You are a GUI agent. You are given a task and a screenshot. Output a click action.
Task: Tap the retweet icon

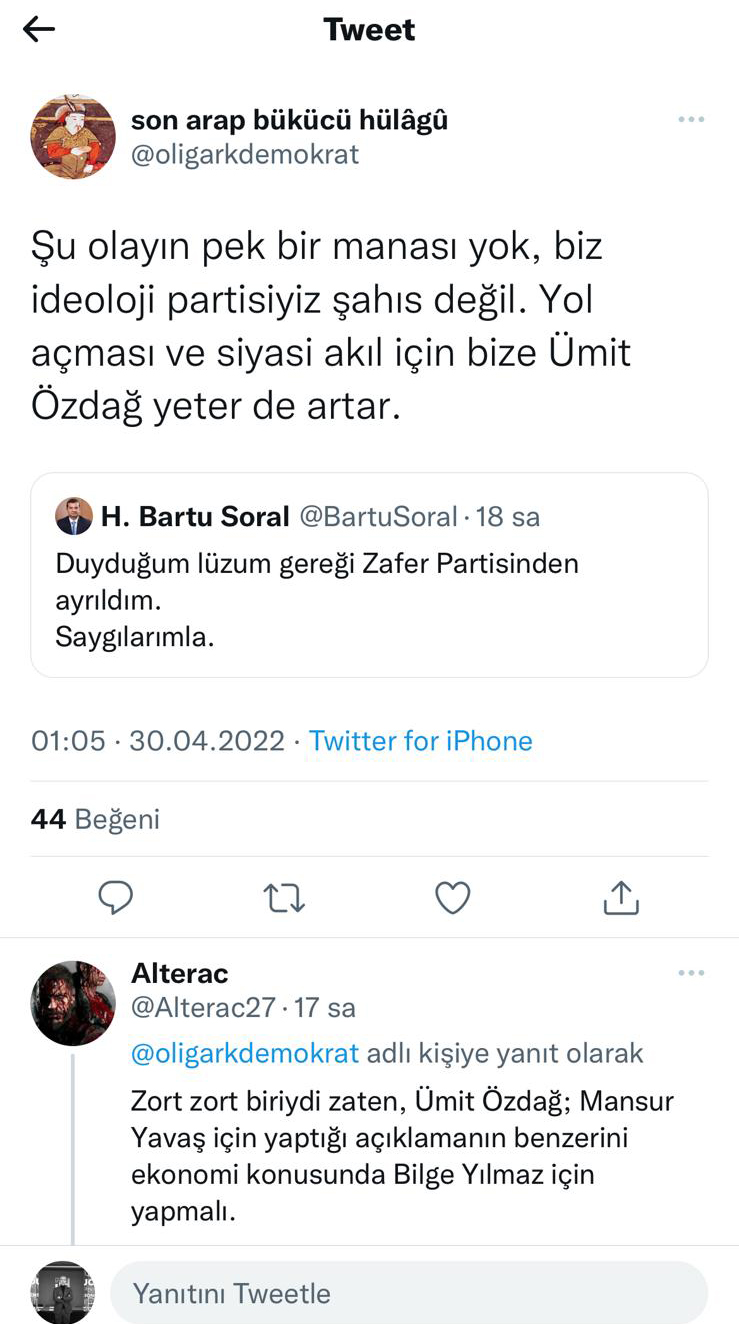pos(284,898)
